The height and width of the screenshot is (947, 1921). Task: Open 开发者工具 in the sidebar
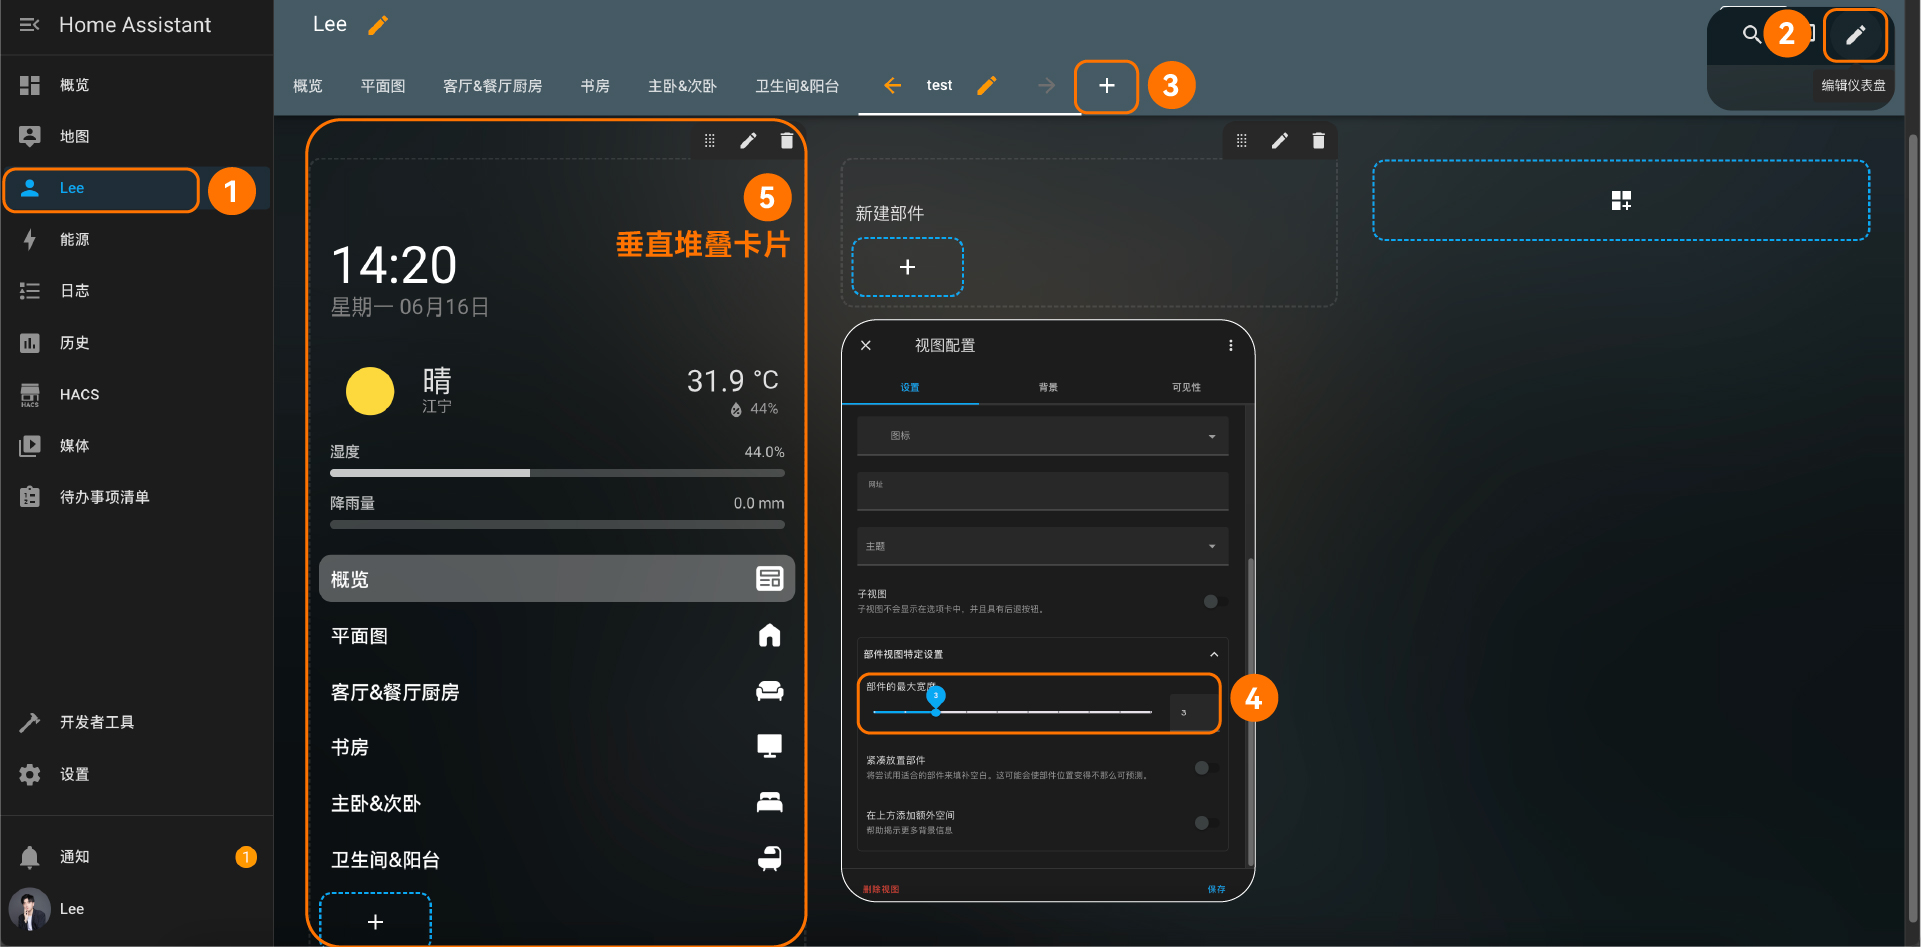point(96,722)
